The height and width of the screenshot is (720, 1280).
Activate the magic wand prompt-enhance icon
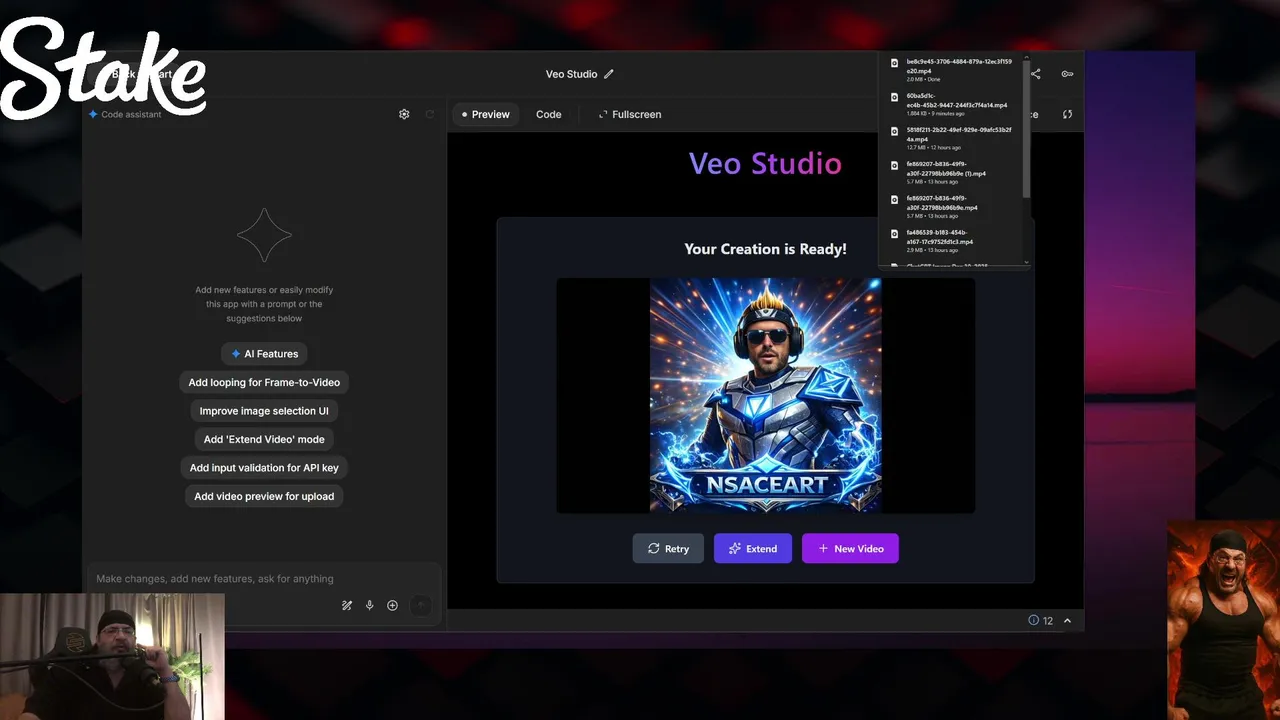(x=347, y=605)
